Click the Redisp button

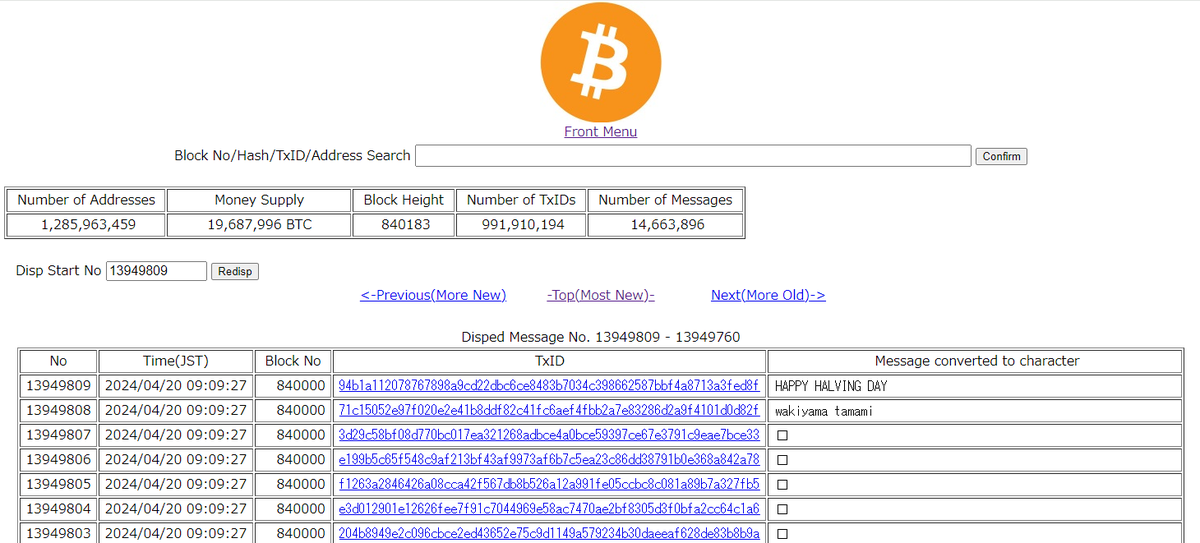tap(235, 272)
